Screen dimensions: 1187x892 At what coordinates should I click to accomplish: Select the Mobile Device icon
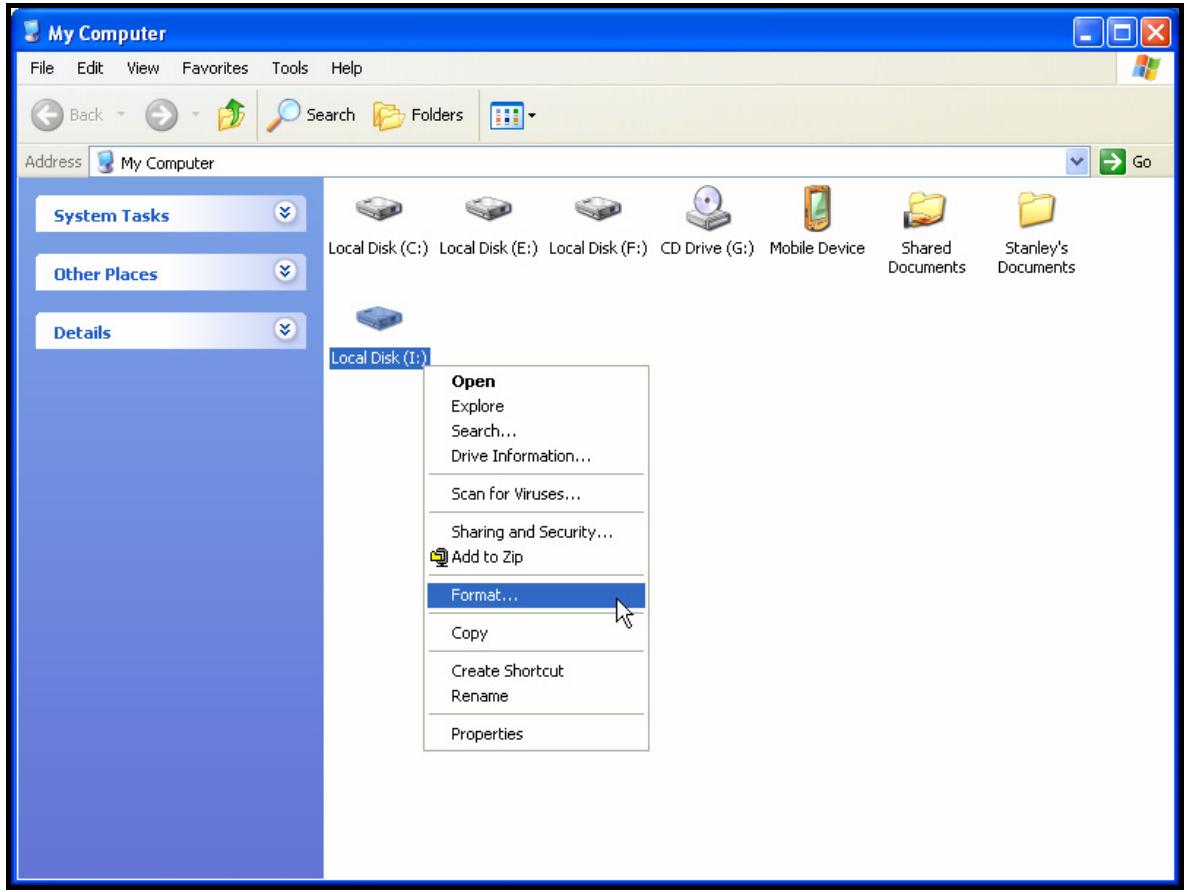click(x=817, y=207)
